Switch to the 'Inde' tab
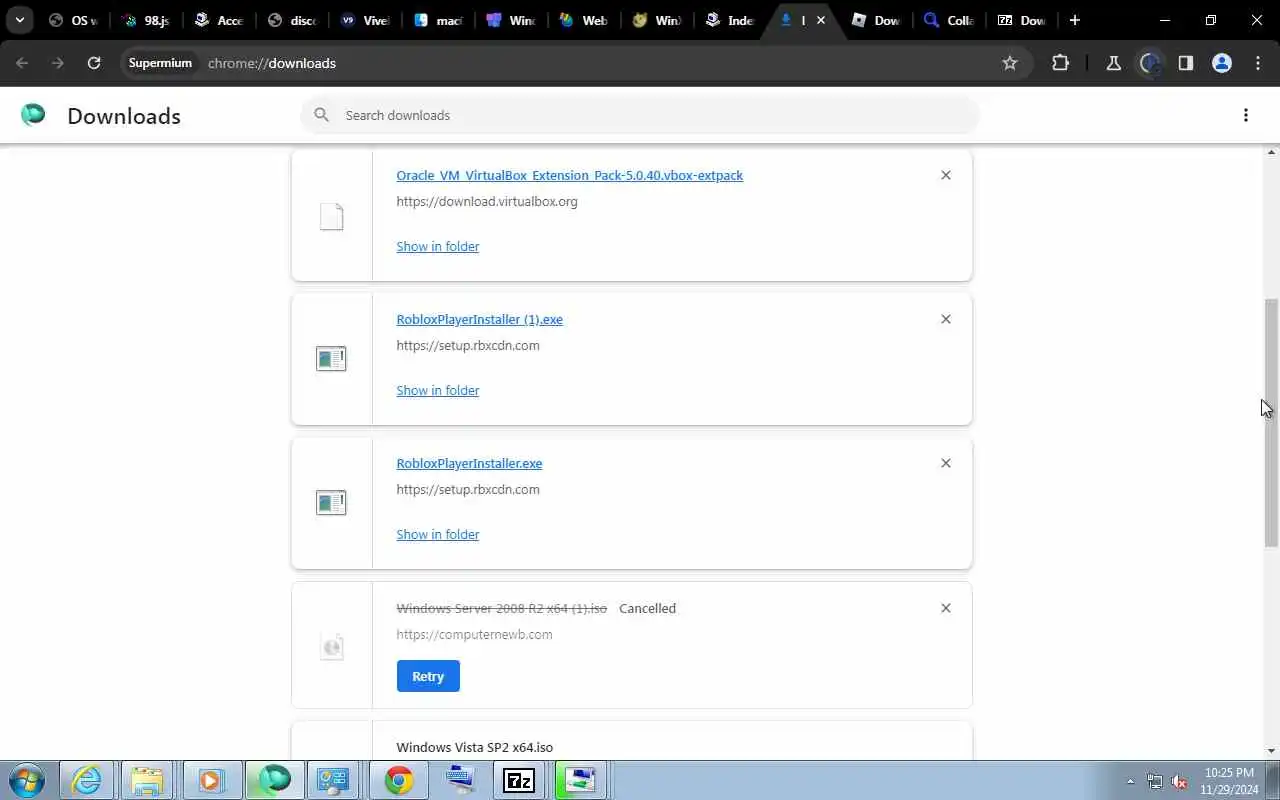The image size is (1280, 800). tap(729, 20)
